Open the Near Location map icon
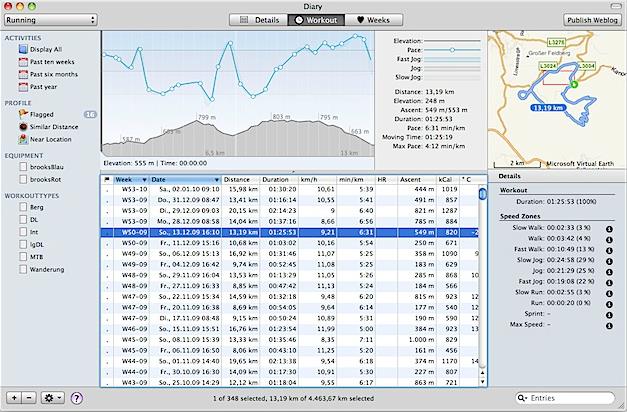The width and height of the screenshot is (627, 412). (x=23, y=139)
